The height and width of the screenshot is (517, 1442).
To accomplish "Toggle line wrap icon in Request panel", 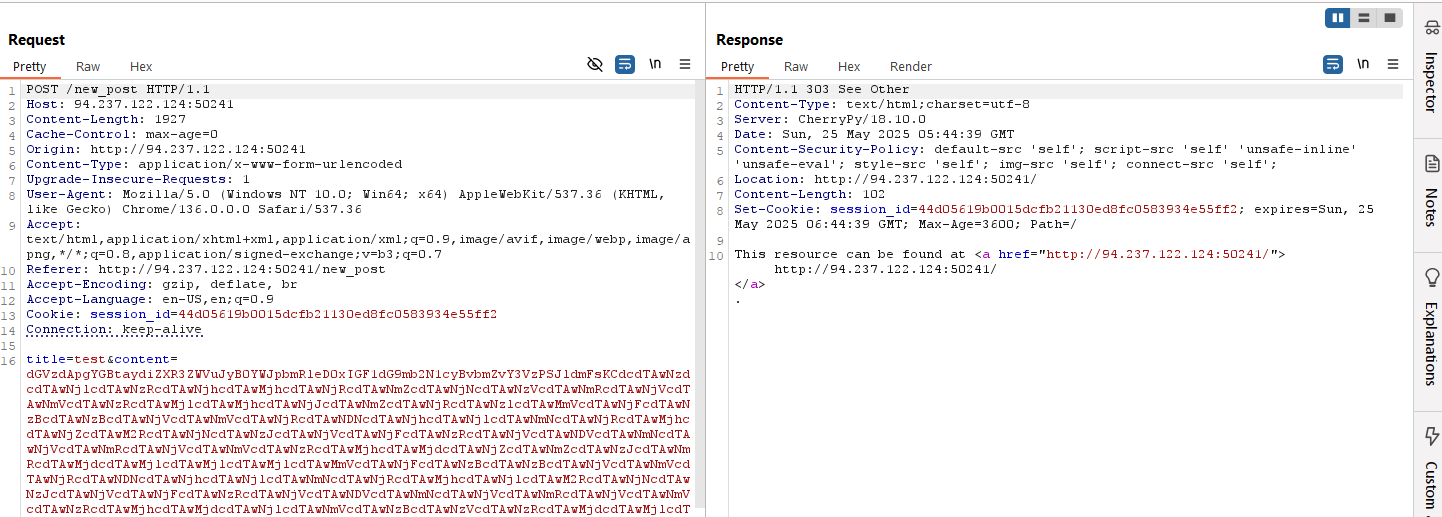I will coord(625,64).
